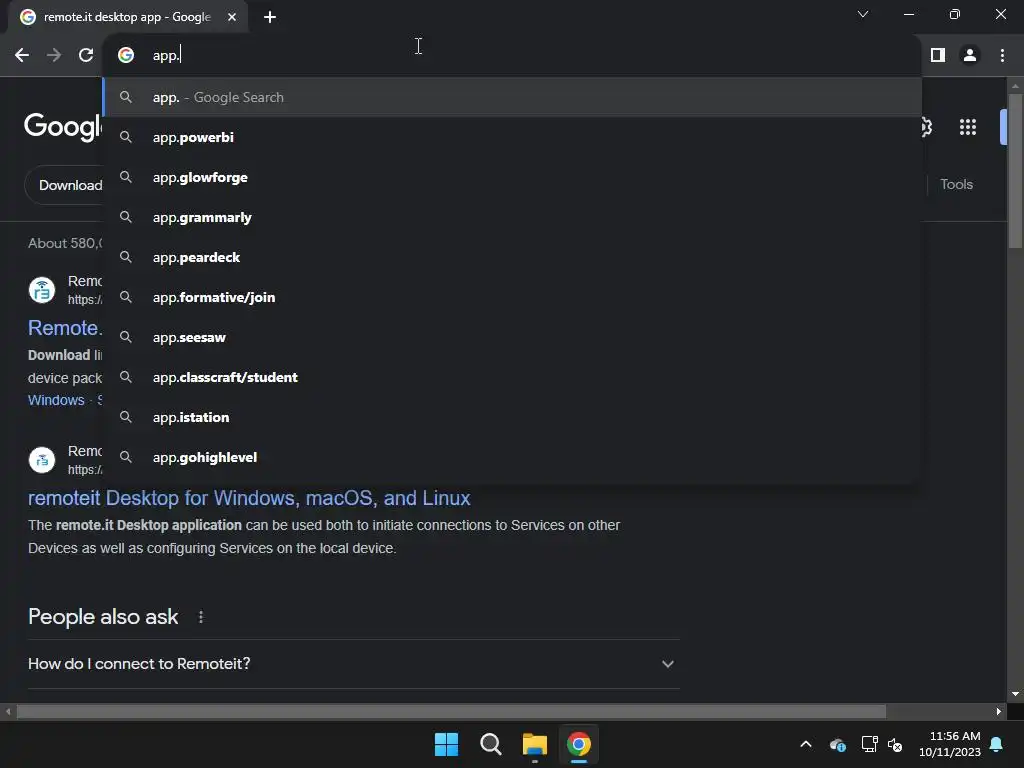Click the search icon beside app.powerbi
Screen dimensions: 1024x768
pos(126,137)
